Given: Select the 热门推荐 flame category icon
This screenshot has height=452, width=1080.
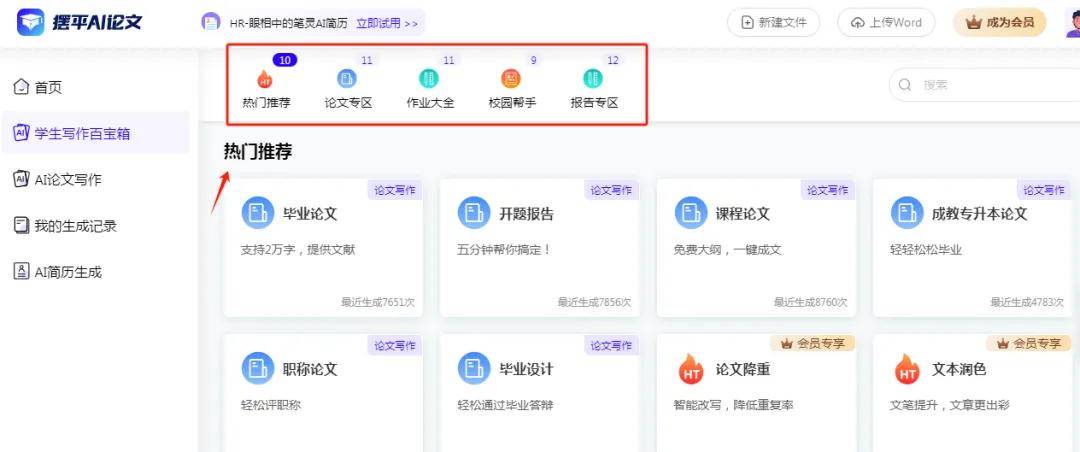Looking at the screenshot, I should pos(265,79).
